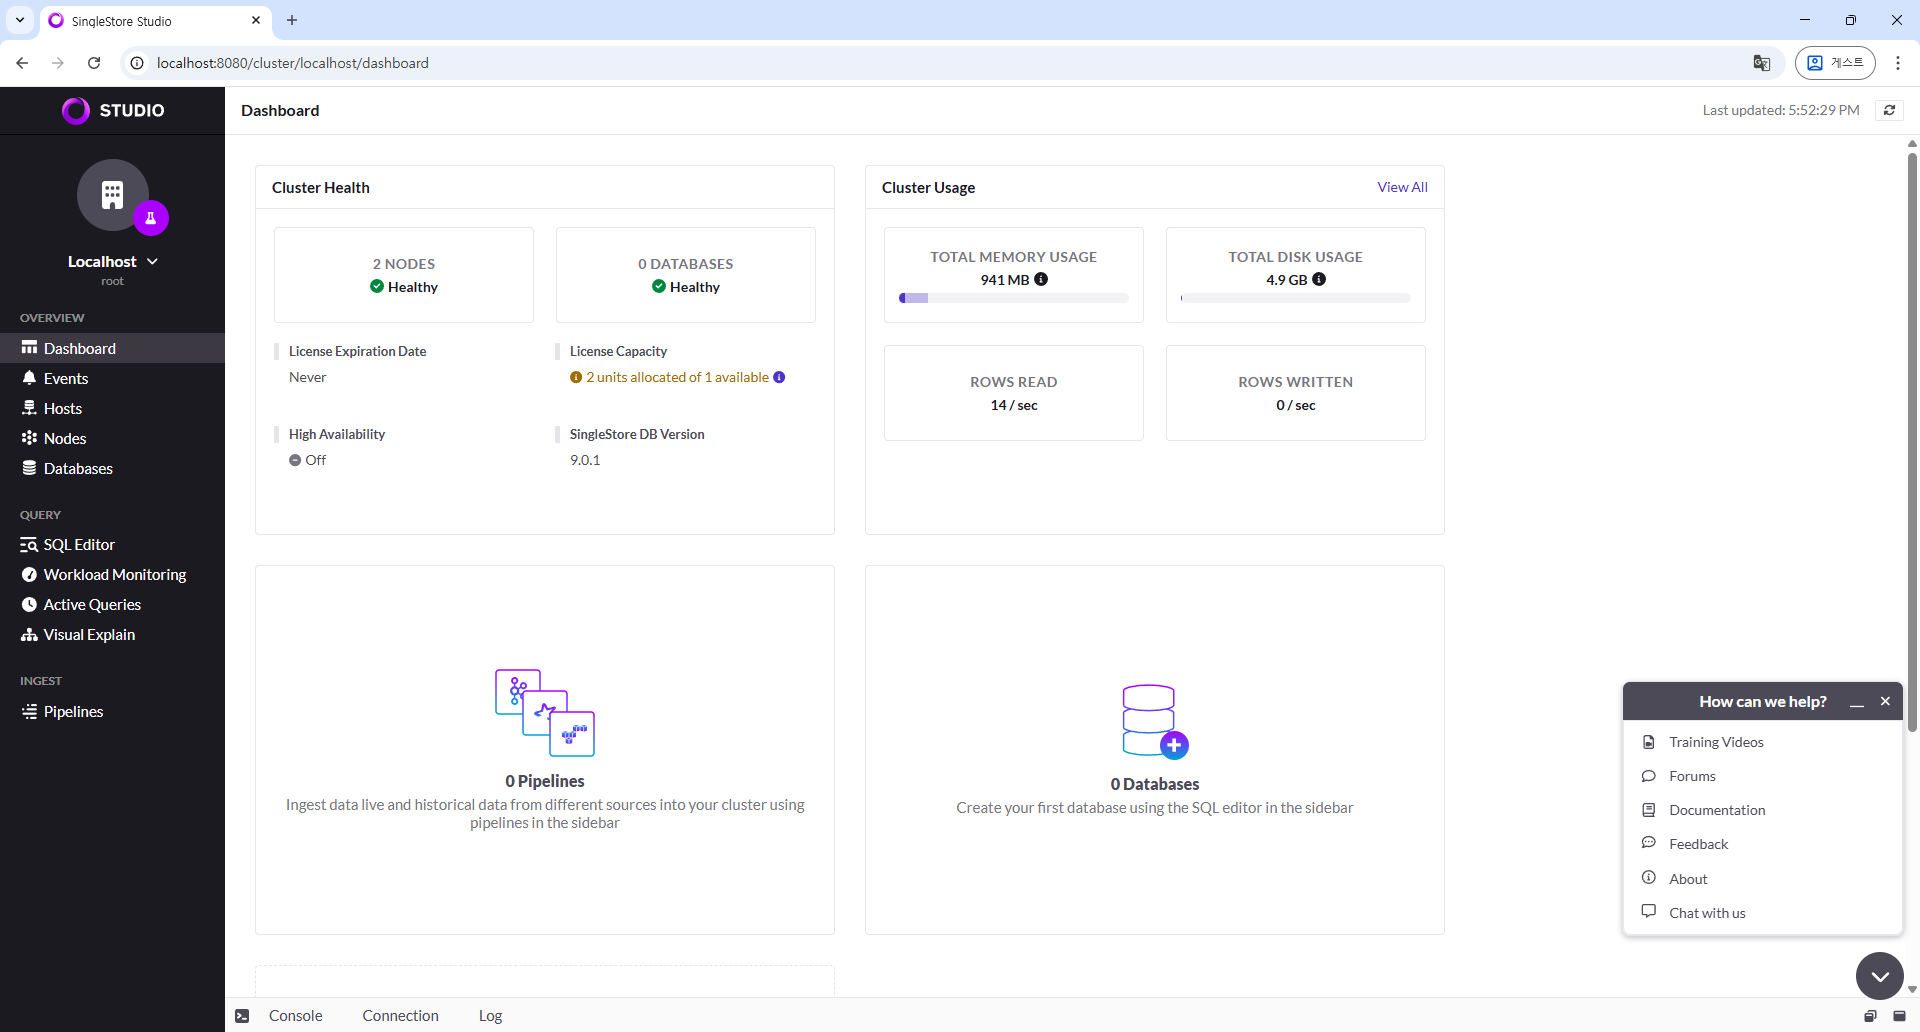
Task: Click the memory usage progress bar
Action: point(1013,298)
